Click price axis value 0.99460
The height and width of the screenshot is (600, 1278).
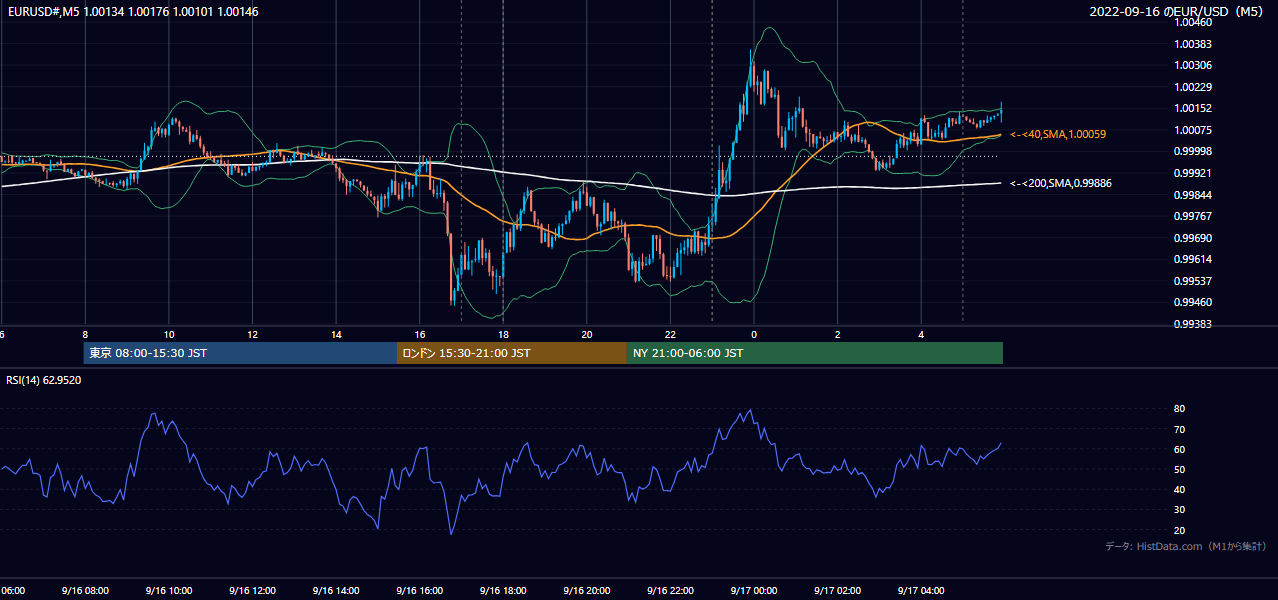(1193, 302)
